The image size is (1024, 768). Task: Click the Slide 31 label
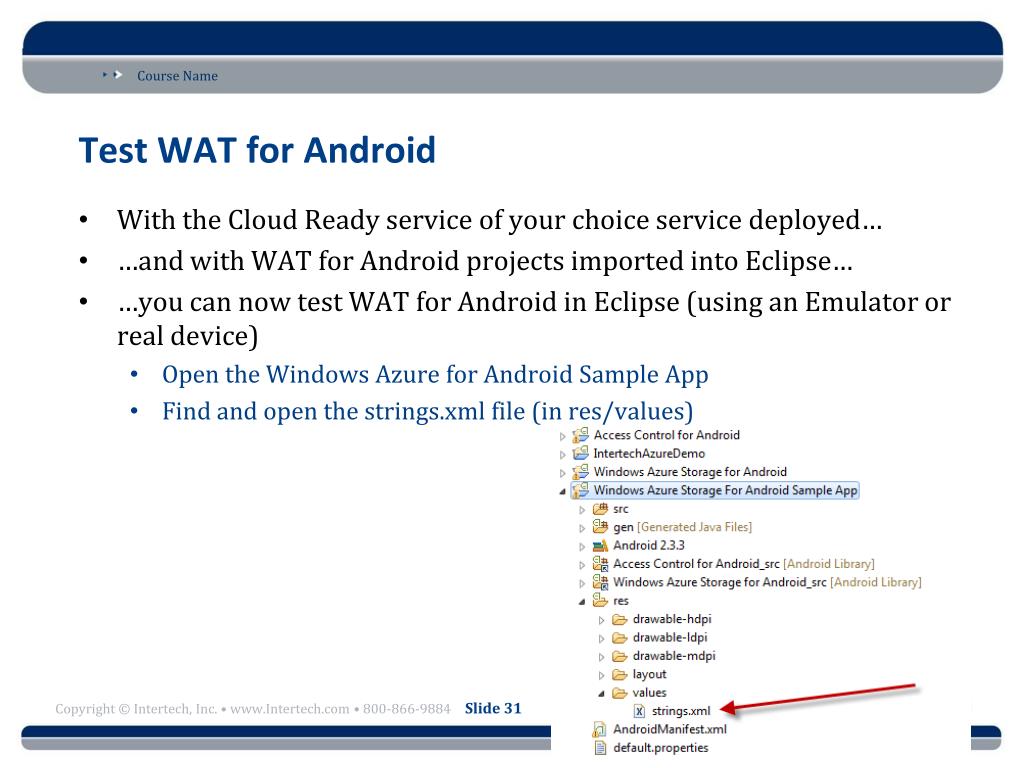pyautogui.click(x=493, y=708)
